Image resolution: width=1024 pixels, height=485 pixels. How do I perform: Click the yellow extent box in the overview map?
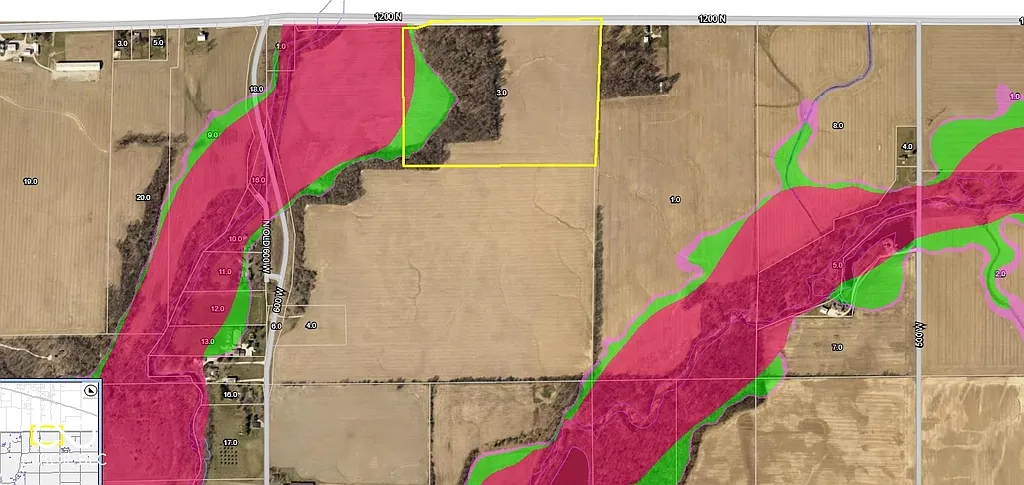pyautogui.click(x=47, y=435)
